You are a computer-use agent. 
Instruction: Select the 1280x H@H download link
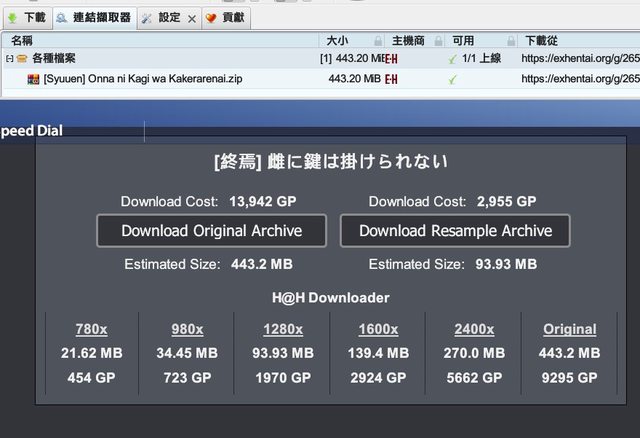coord(284,329)
